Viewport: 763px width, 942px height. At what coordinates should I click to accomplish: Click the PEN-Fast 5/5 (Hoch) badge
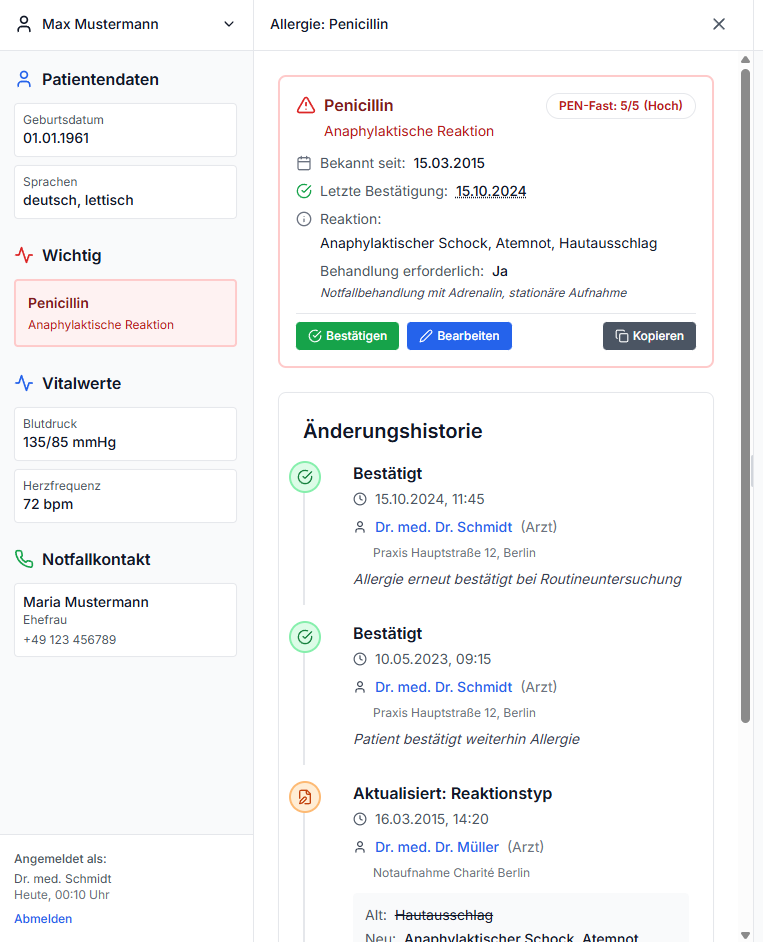[620, 106]
